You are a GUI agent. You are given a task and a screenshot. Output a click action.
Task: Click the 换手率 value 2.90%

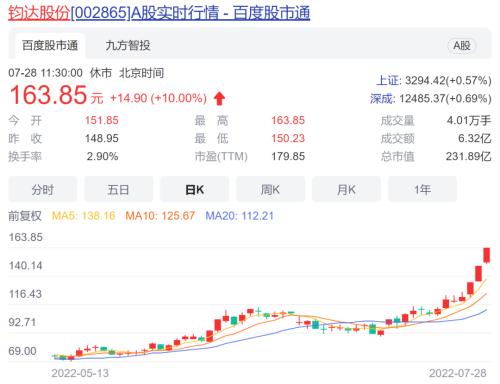[102, 156]
